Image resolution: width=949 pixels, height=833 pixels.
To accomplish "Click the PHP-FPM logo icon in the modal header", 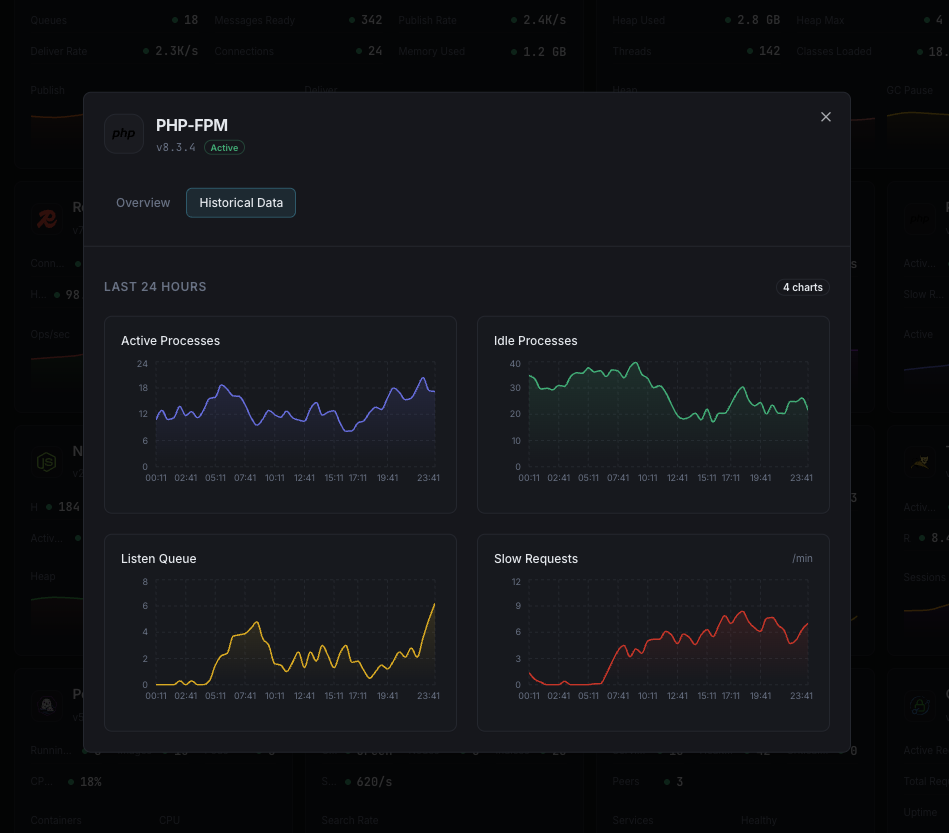I will (124, 132).
